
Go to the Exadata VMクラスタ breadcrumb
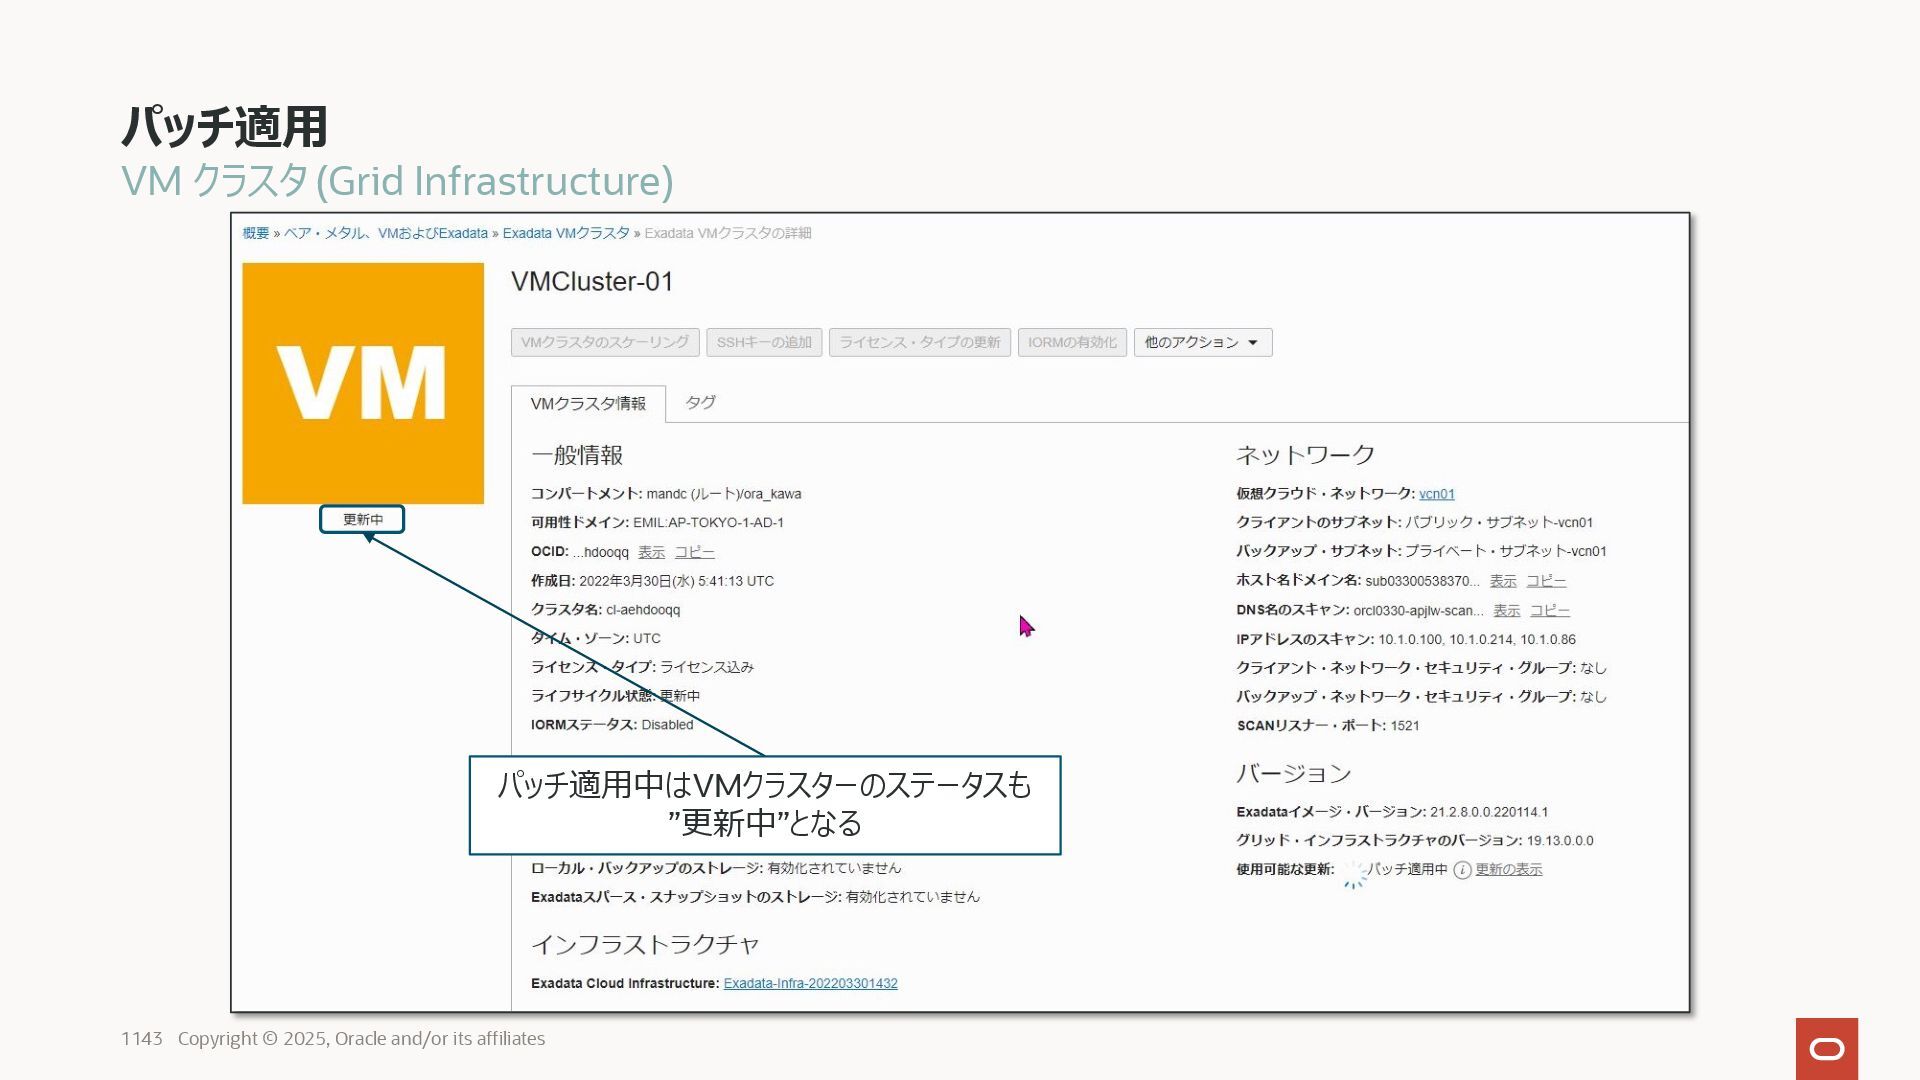566,233
